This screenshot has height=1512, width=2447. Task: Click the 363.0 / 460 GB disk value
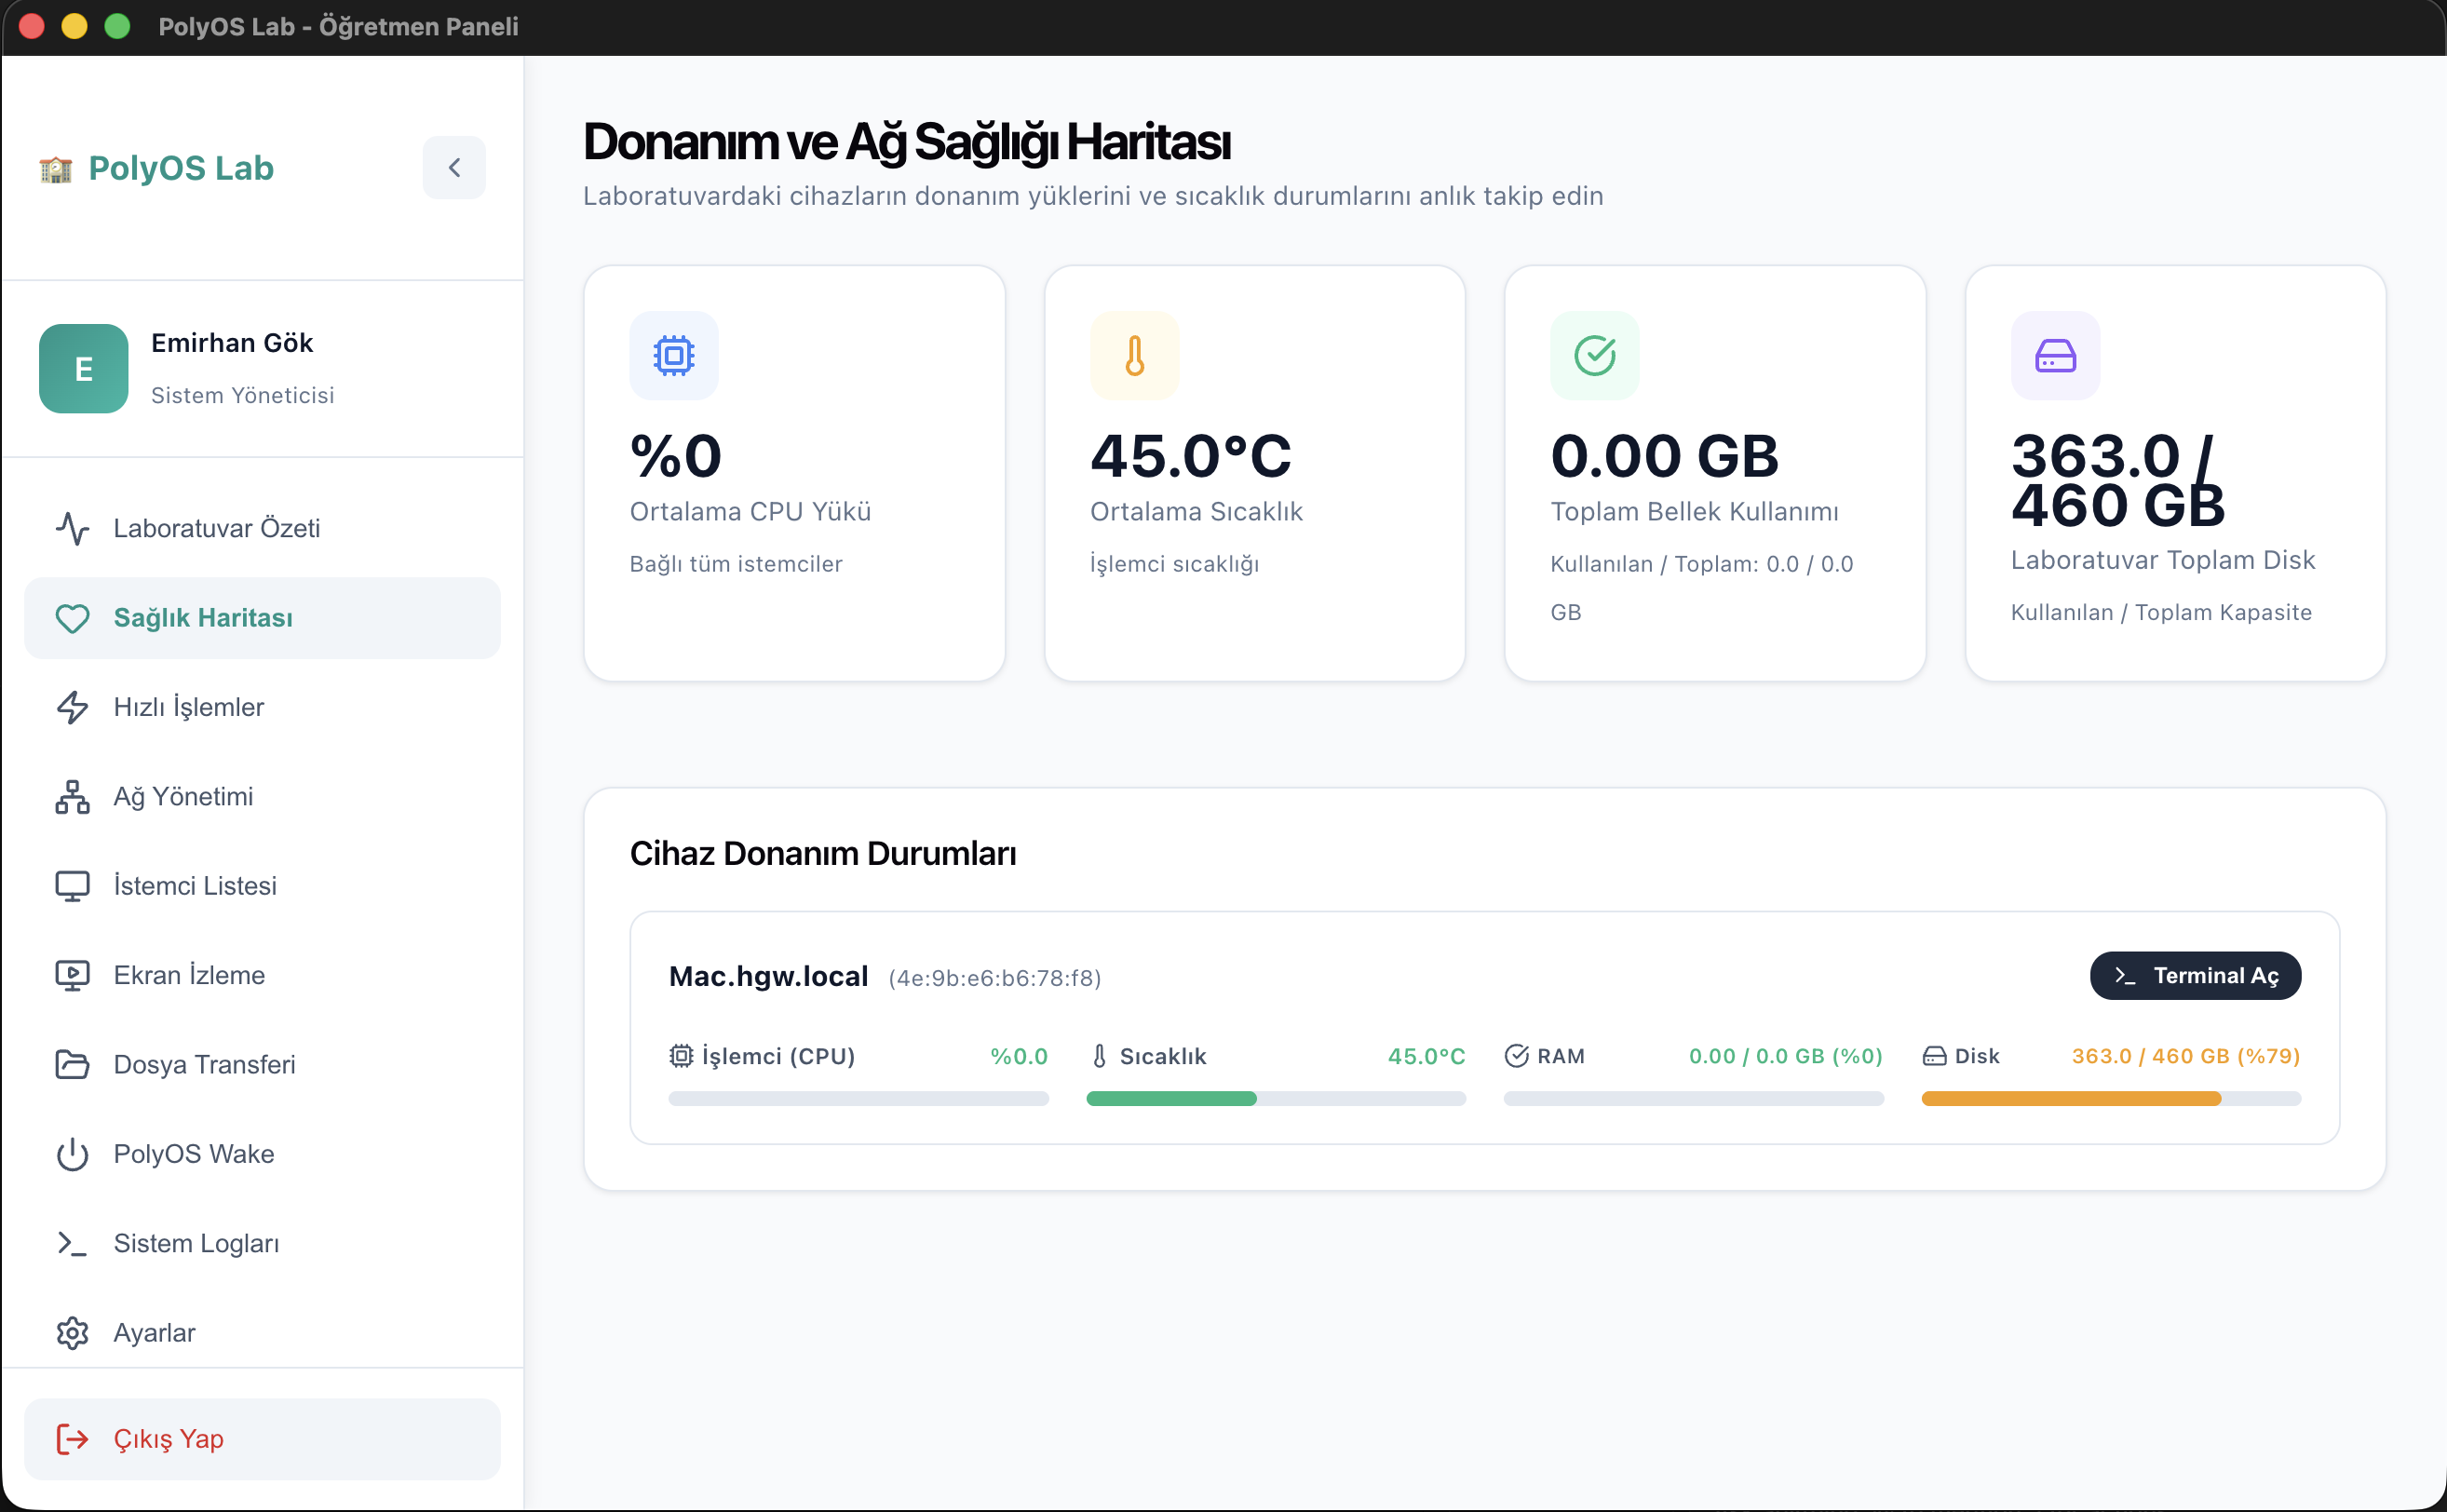tap(2119, 480)
